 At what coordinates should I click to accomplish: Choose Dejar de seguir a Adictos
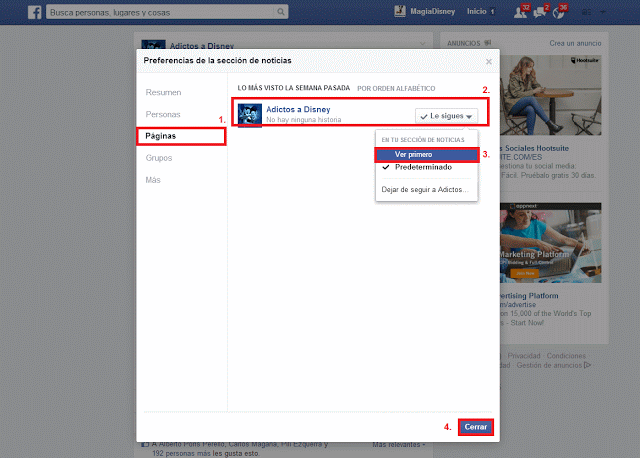[x=425, y=189]
